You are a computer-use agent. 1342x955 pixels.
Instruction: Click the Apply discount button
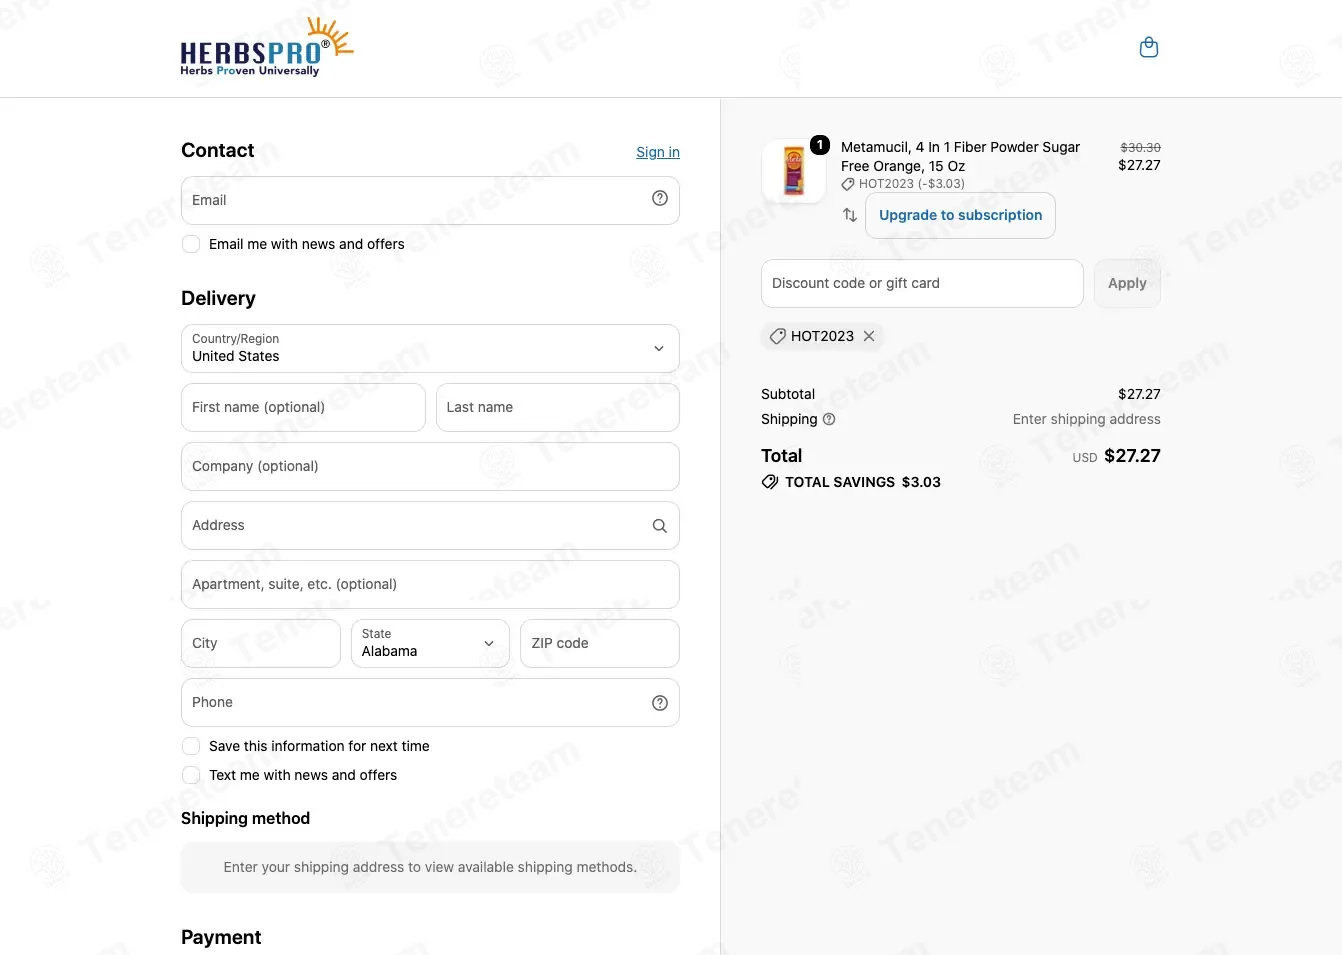(x=1127, y=283)
